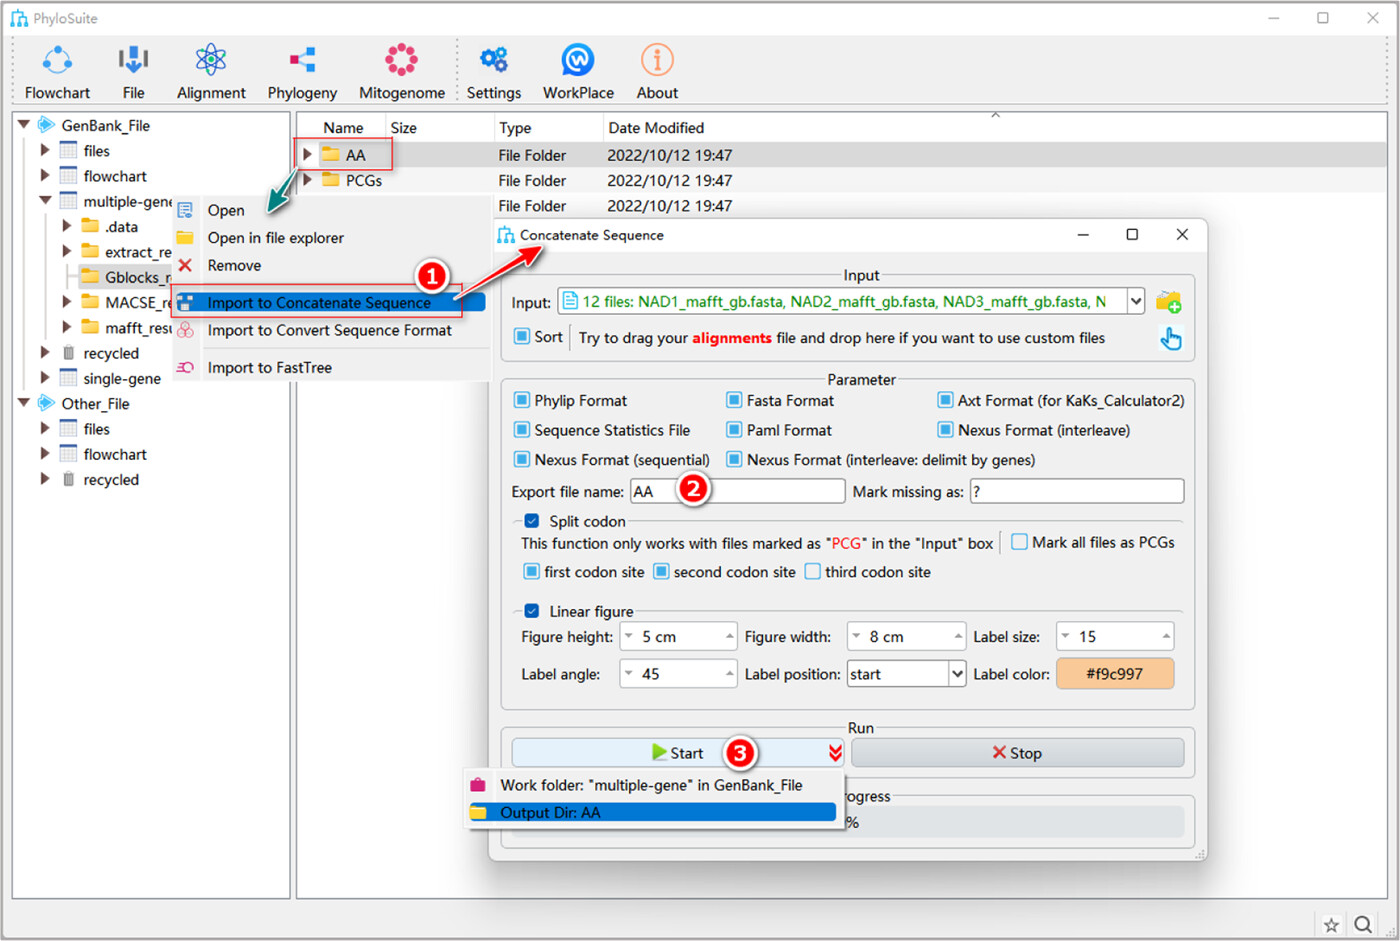This screenshot has height=941, width=1400.
Task: Toggle Sequence Statistics File checkbox
Action: click(521, 430)
